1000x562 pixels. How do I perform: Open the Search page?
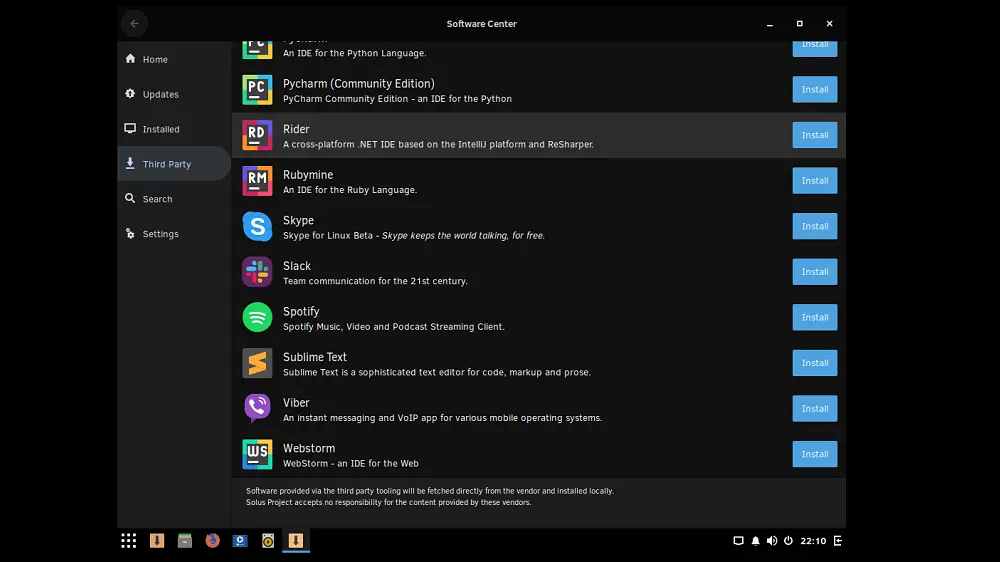173,199
